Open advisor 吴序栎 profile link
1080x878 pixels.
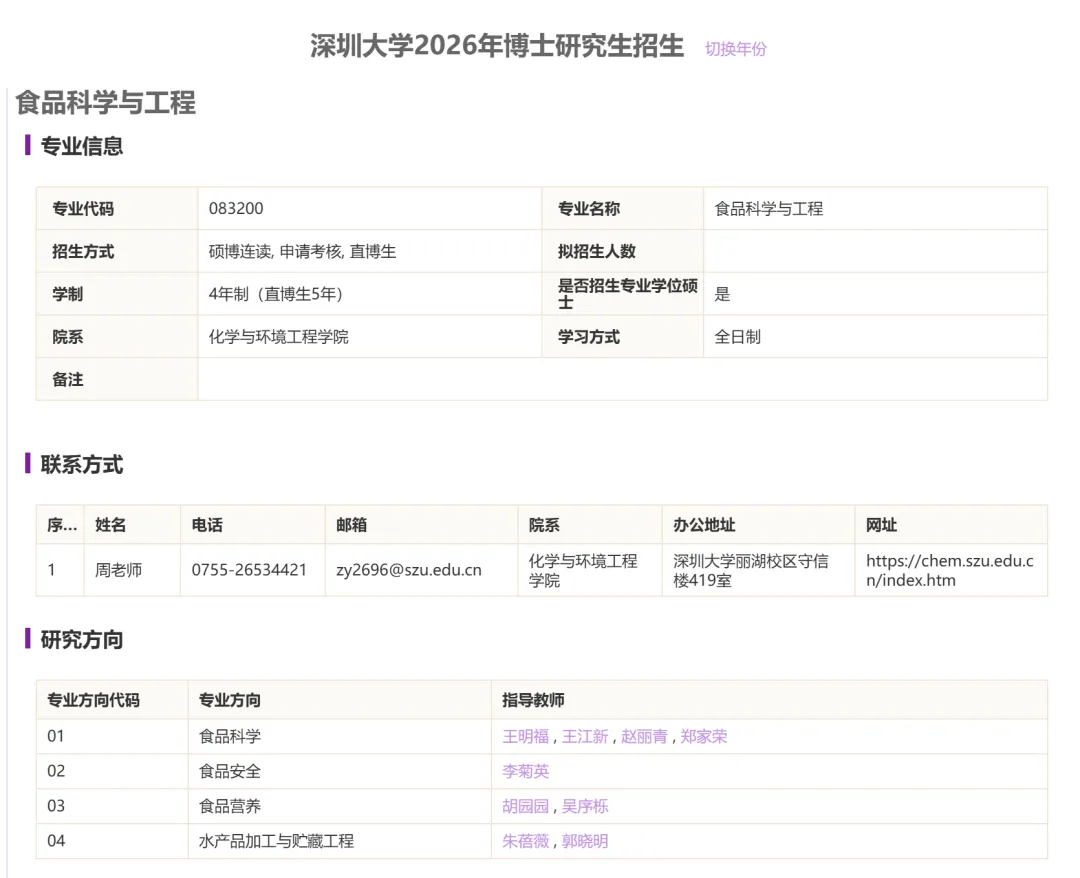tap(585, 806)
